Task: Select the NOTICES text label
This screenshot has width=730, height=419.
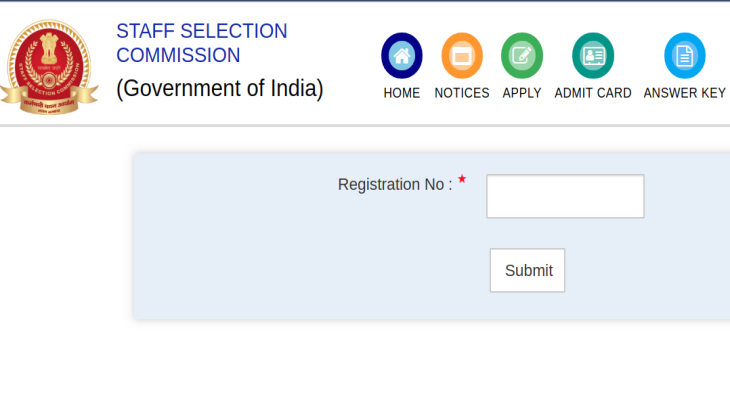Action: [x=462, y=93]
